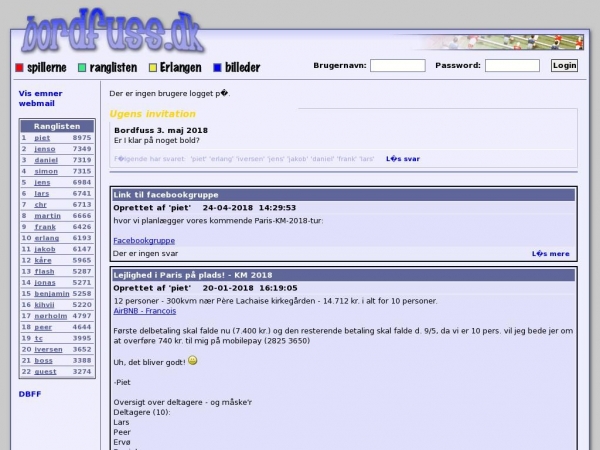This screenshot has height=450, width=600.
Task: Click Læs mere on Facebook post
Action: pos(550,254)
